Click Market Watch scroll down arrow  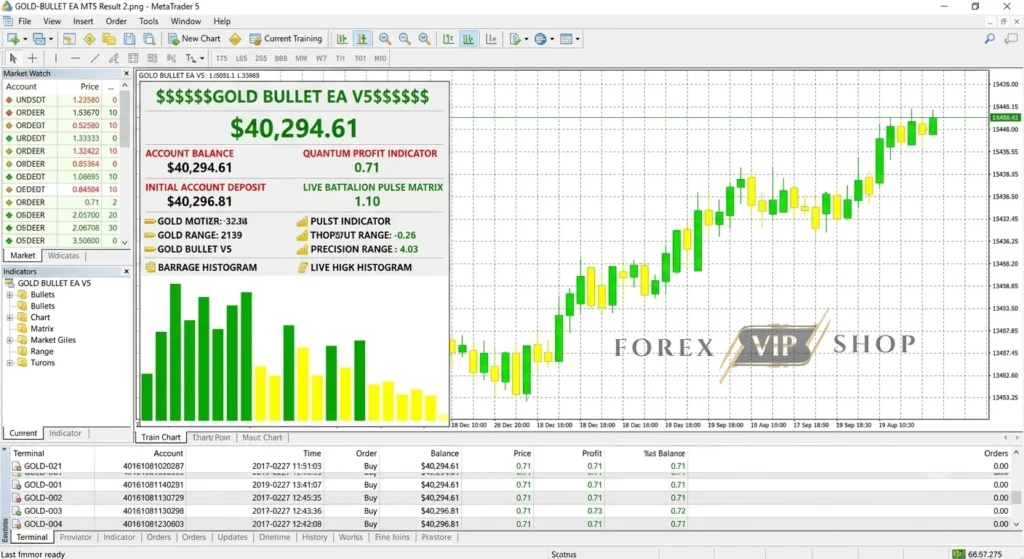coord(125,242)
